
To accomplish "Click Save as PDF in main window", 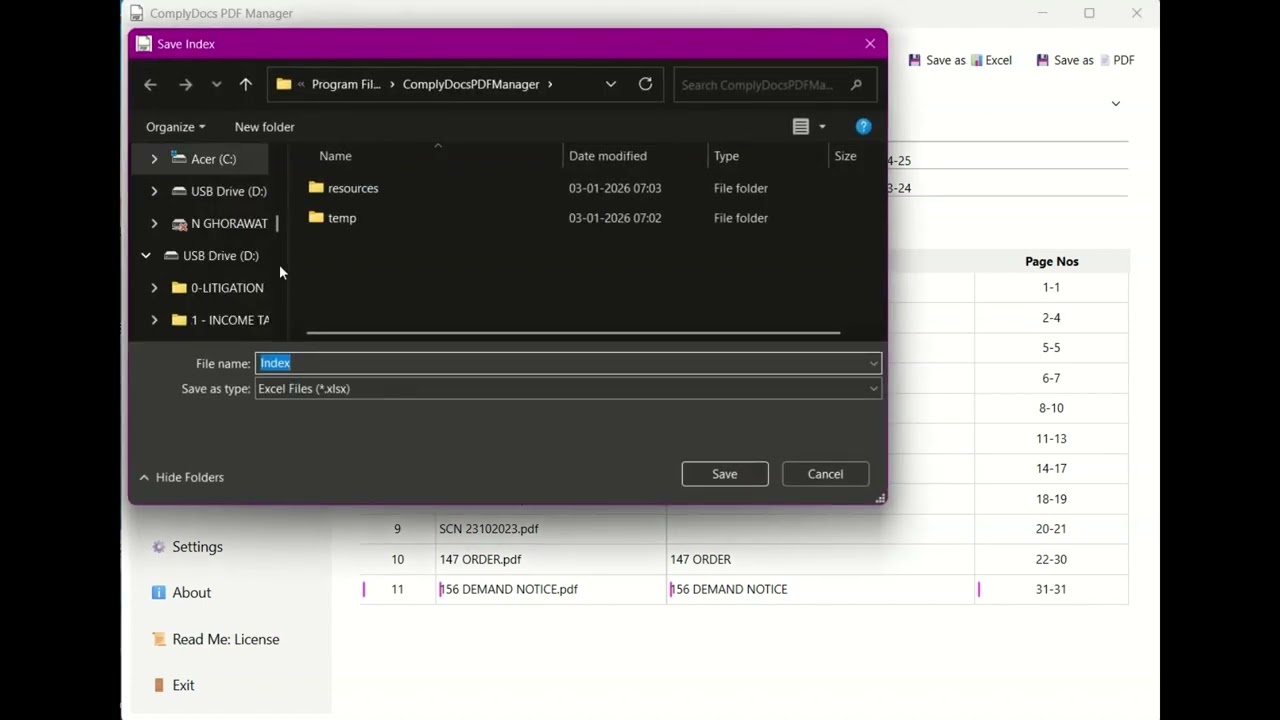I will 1085,60.
